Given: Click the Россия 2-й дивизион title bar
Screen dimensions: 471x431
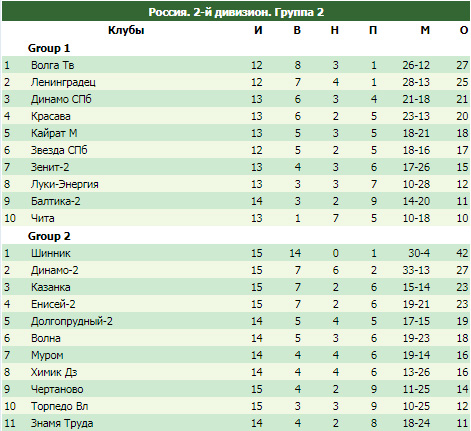Looking at the screenshot, I should [236, 12].
